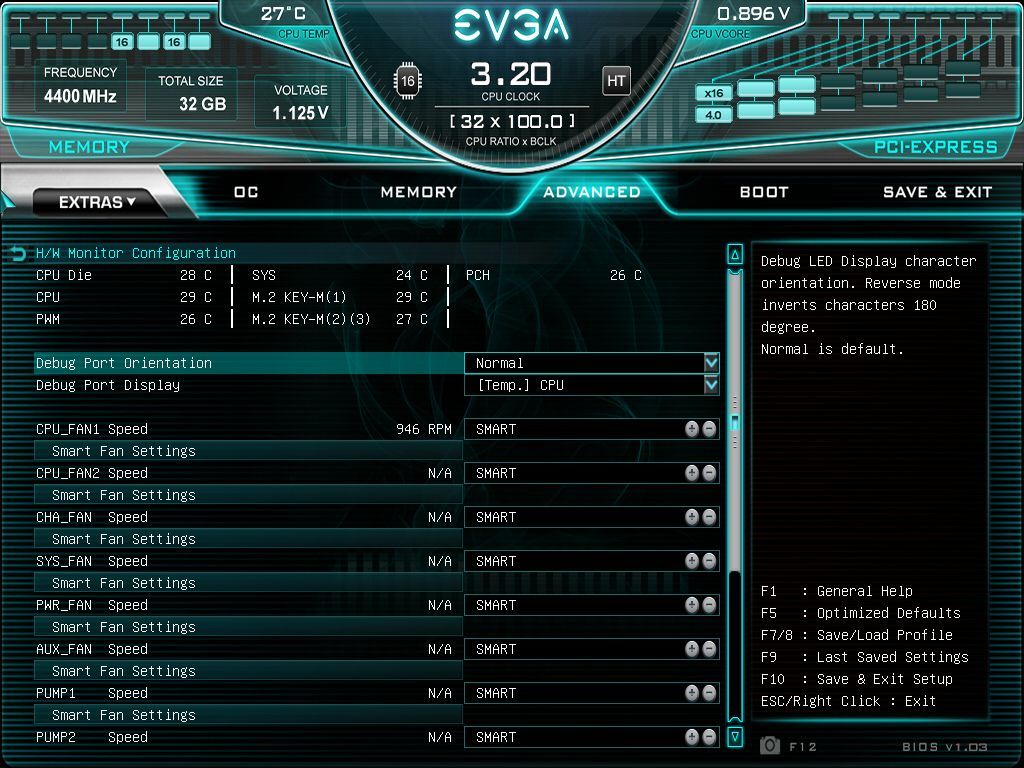Click the back arrow beside H/W Monitor Configuration
The height and width of the screenshot is (768, 1024).
click(x=18, y=253)
